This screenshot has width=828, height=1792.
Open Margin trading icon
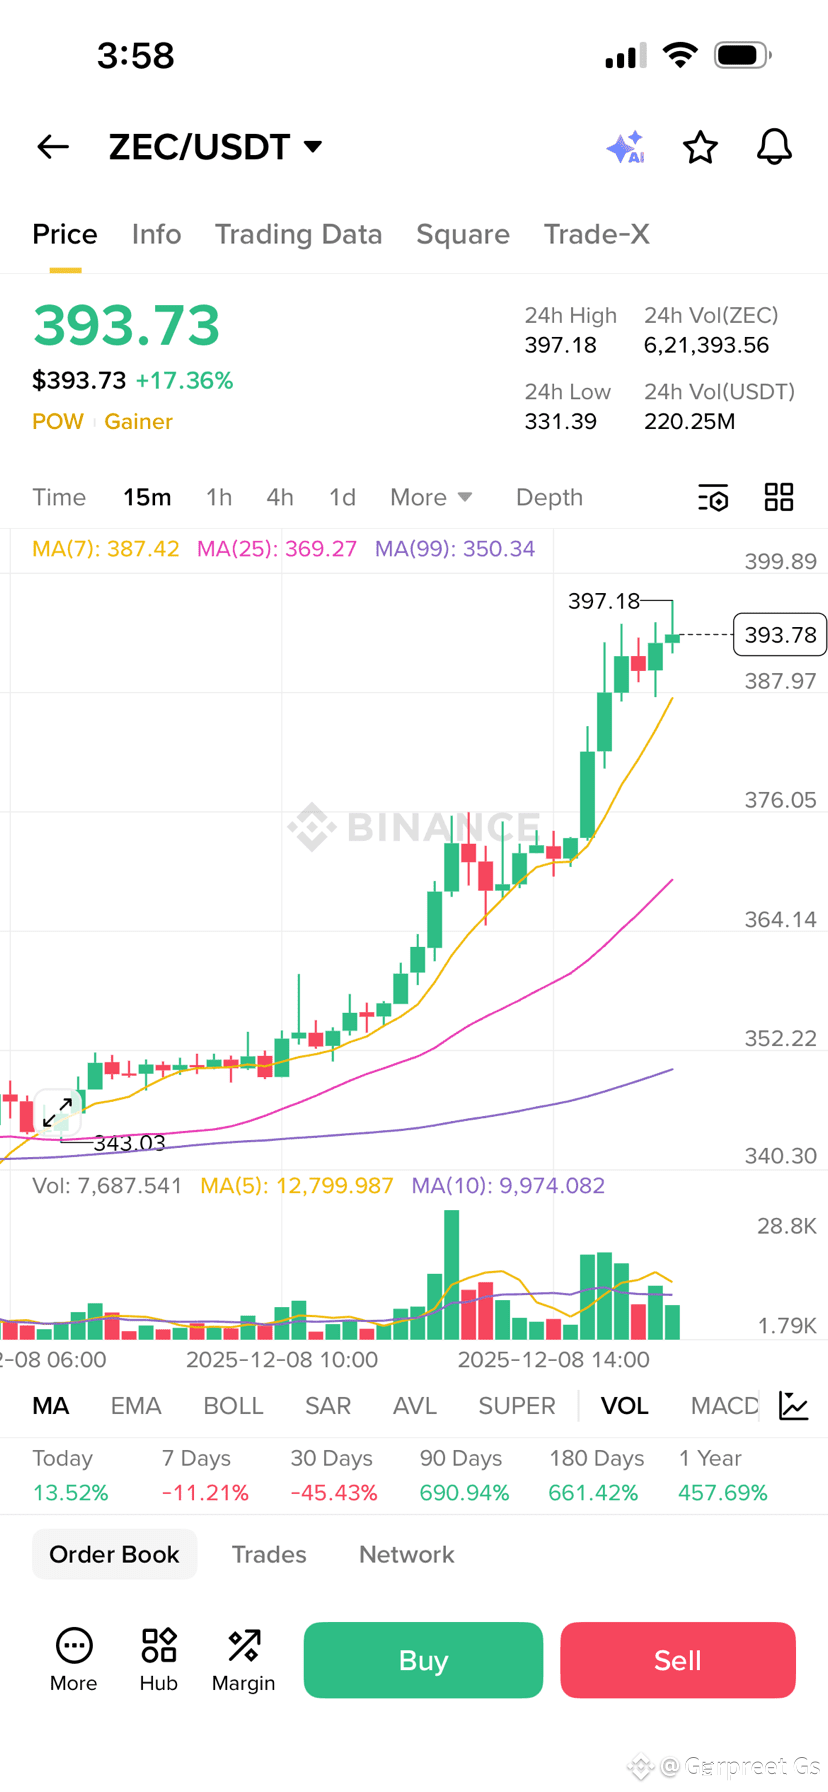[243, 1660]
